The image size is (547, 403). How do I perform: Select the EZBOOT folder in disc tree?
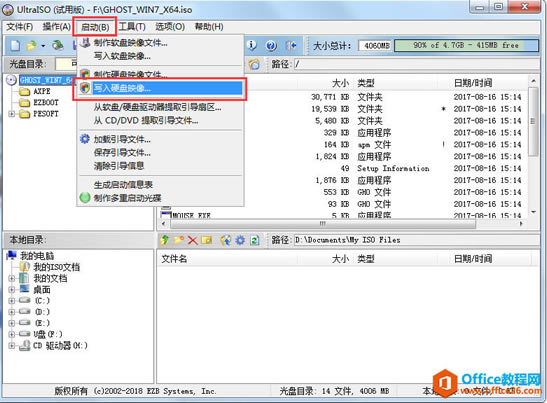46,103
